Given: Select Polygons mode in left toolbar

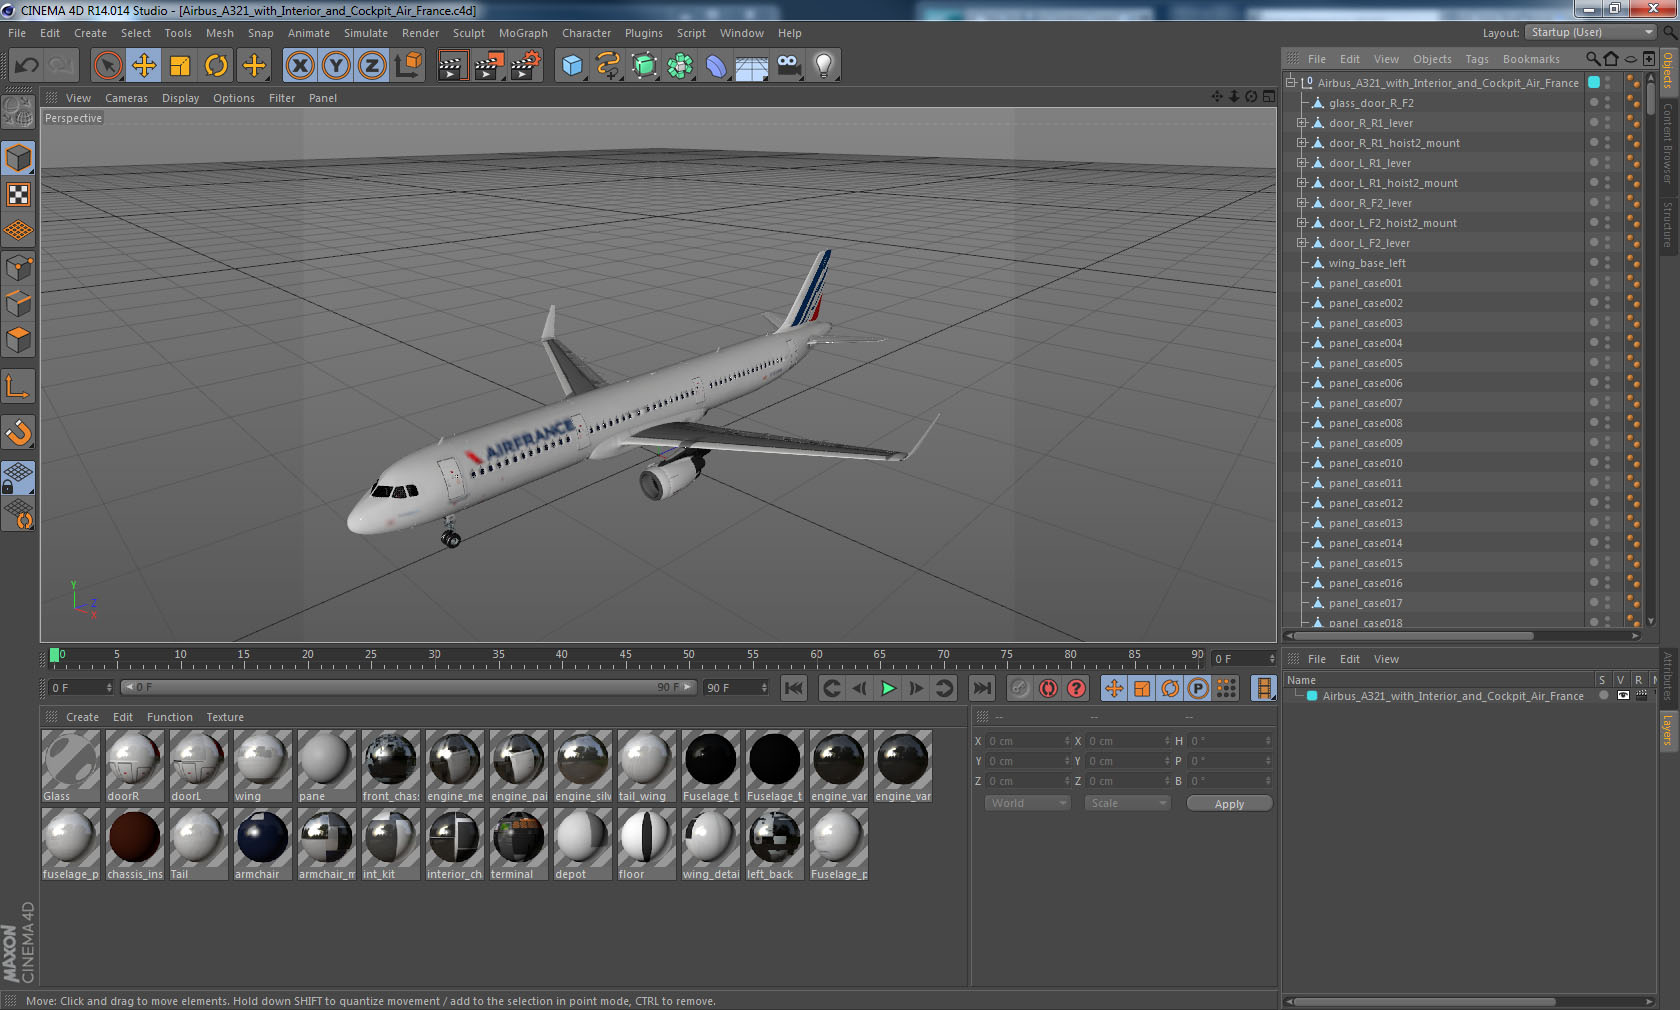Looking at the screenshot, I should (x=18, y=340).
